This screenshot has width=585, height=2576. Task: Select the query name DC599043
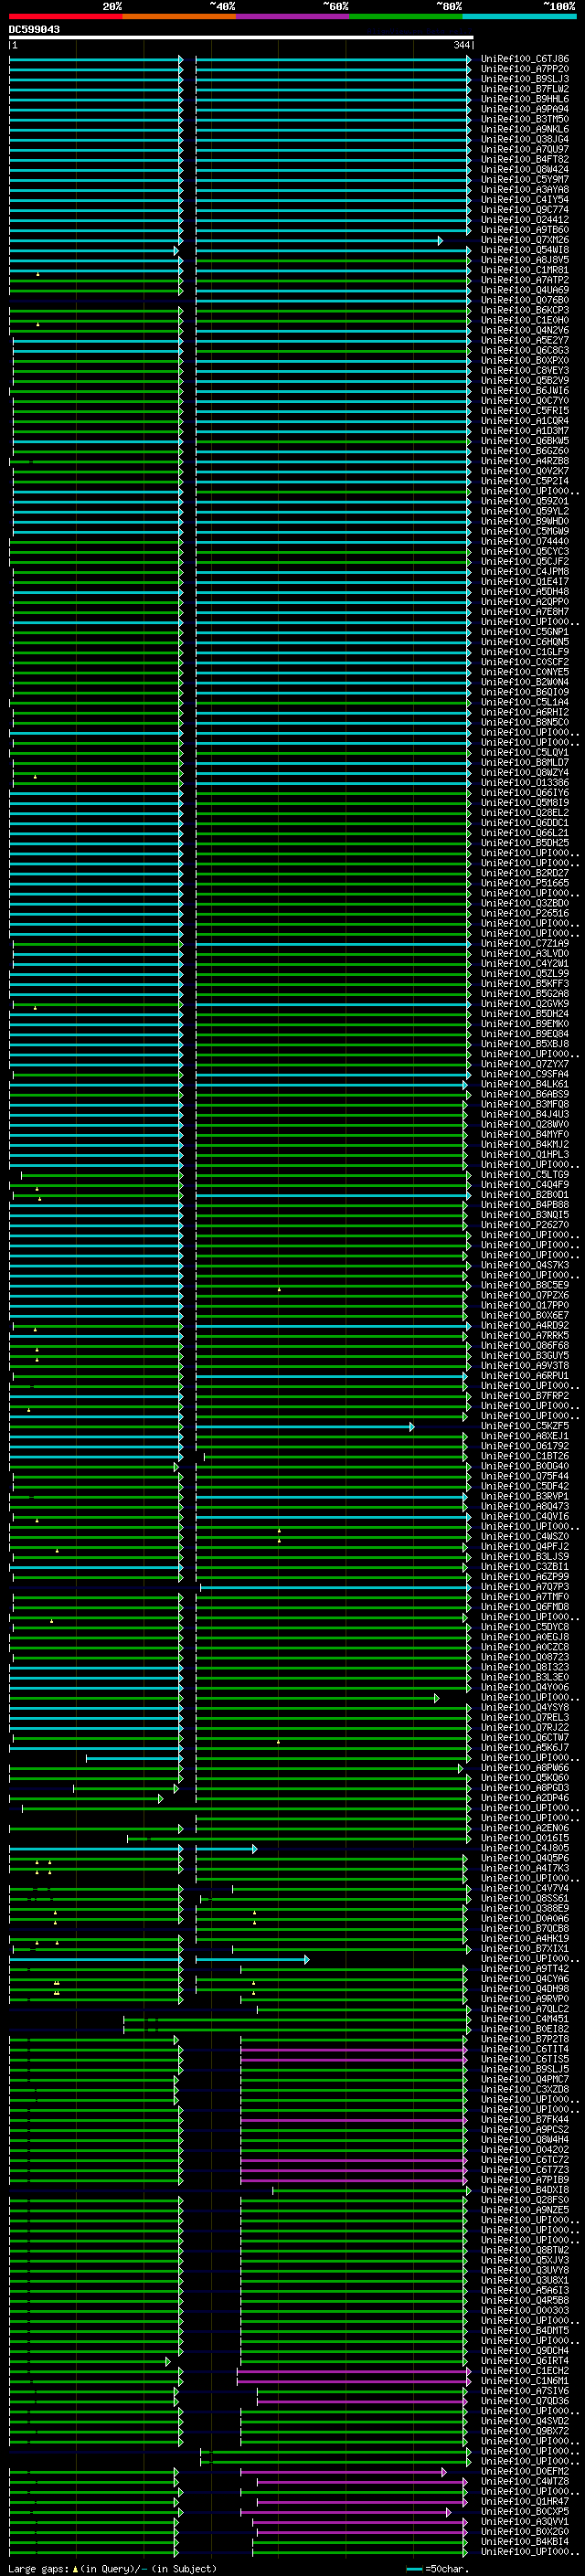tap(34, 29)
